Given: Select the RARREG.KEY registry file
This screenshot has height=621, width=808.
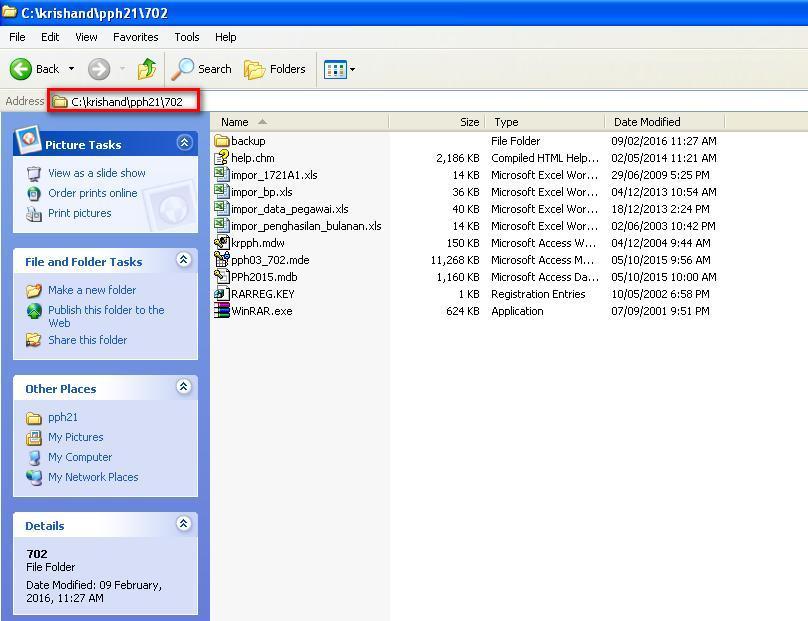Looking at the screenshot, I should tap(262, 294).
